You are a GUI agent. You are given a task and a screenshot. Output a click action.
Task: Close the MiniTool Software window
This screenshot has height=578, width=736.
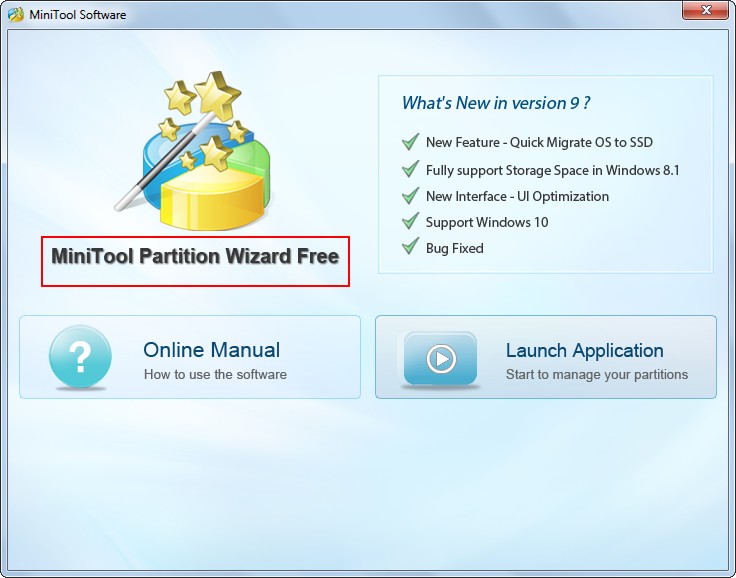click(x=705, y=10)
